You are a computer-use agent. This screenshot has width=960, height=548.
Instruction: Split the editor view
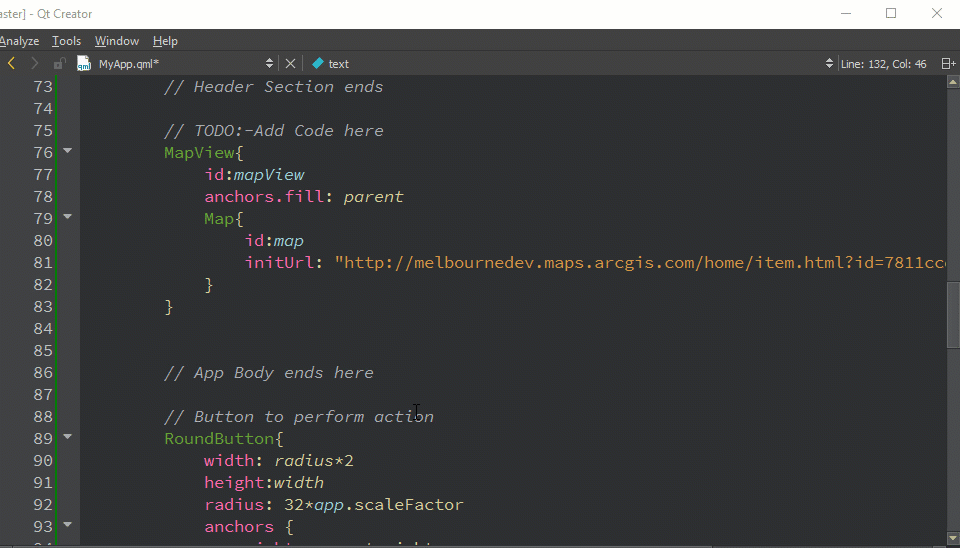pos(948,64)
